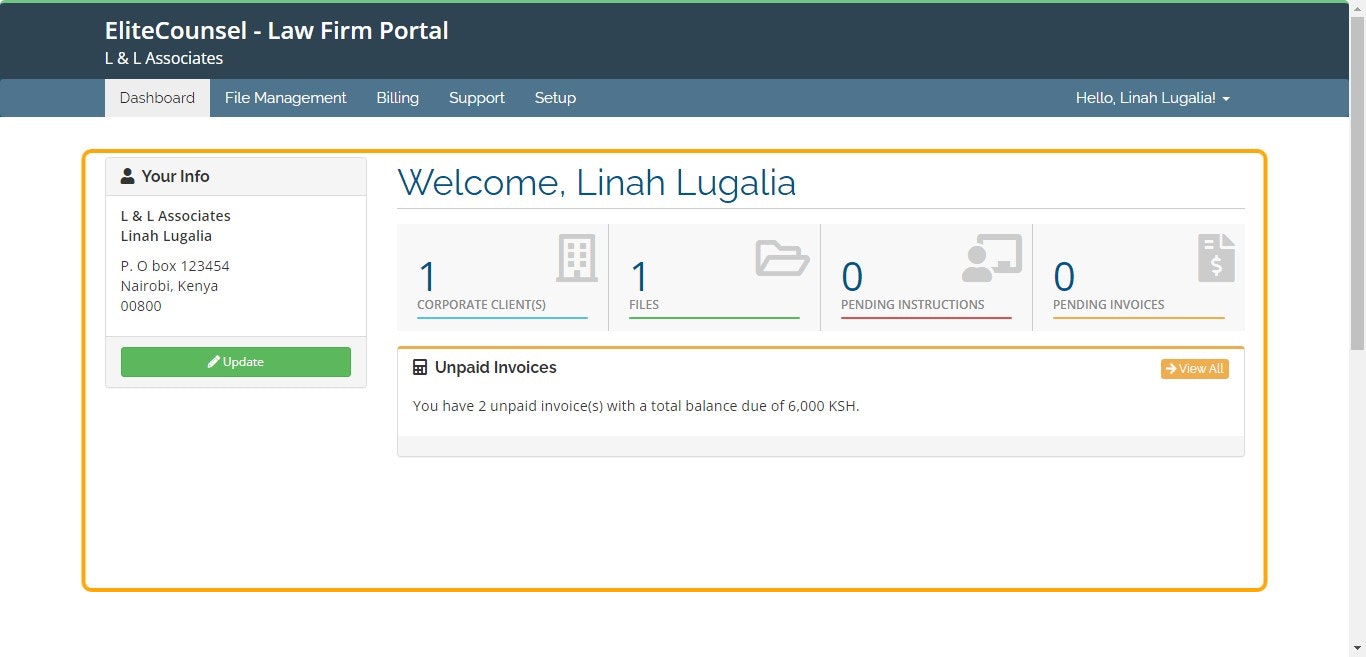Image resolution: width=1366 pixels, height=657 pixels.
Task: Click the 0 Pending Invoices count
Action: click(x=1064, y=277)
